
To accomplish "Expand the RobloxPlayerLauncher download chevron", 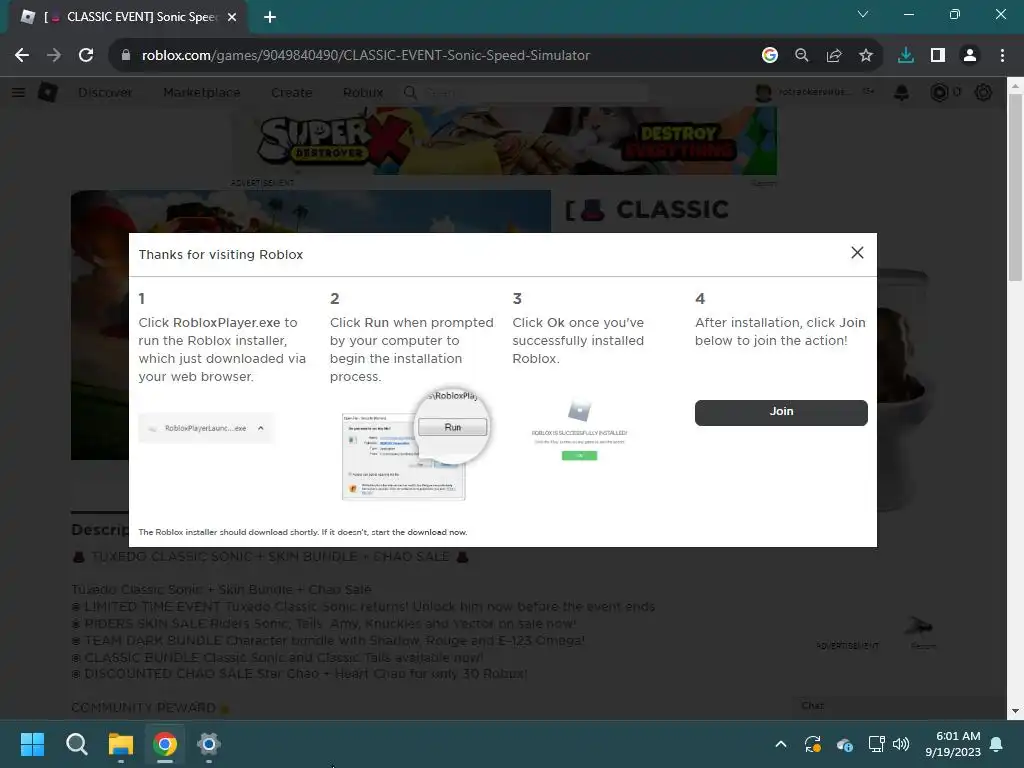I will (x=261, y=428).
